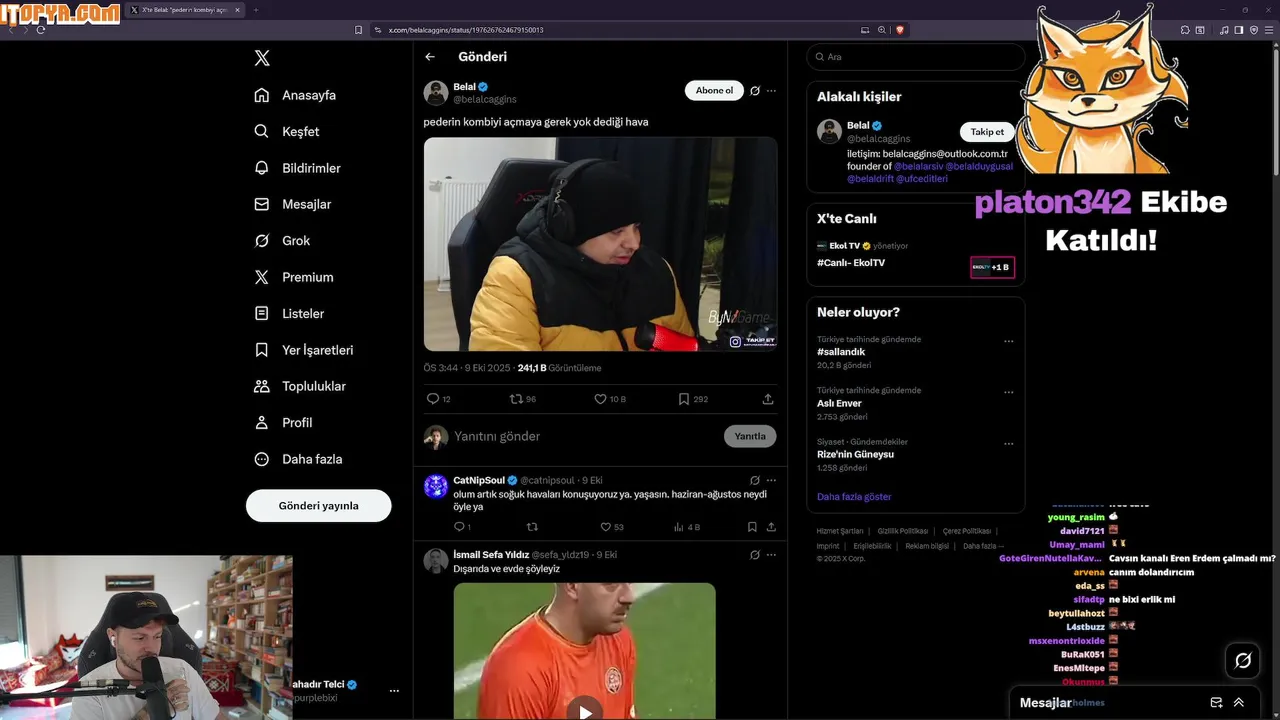The width and height of the screenshot is (1280, 720).
Task: Click Brave shields icon in address bar
Action: point(900,30)
